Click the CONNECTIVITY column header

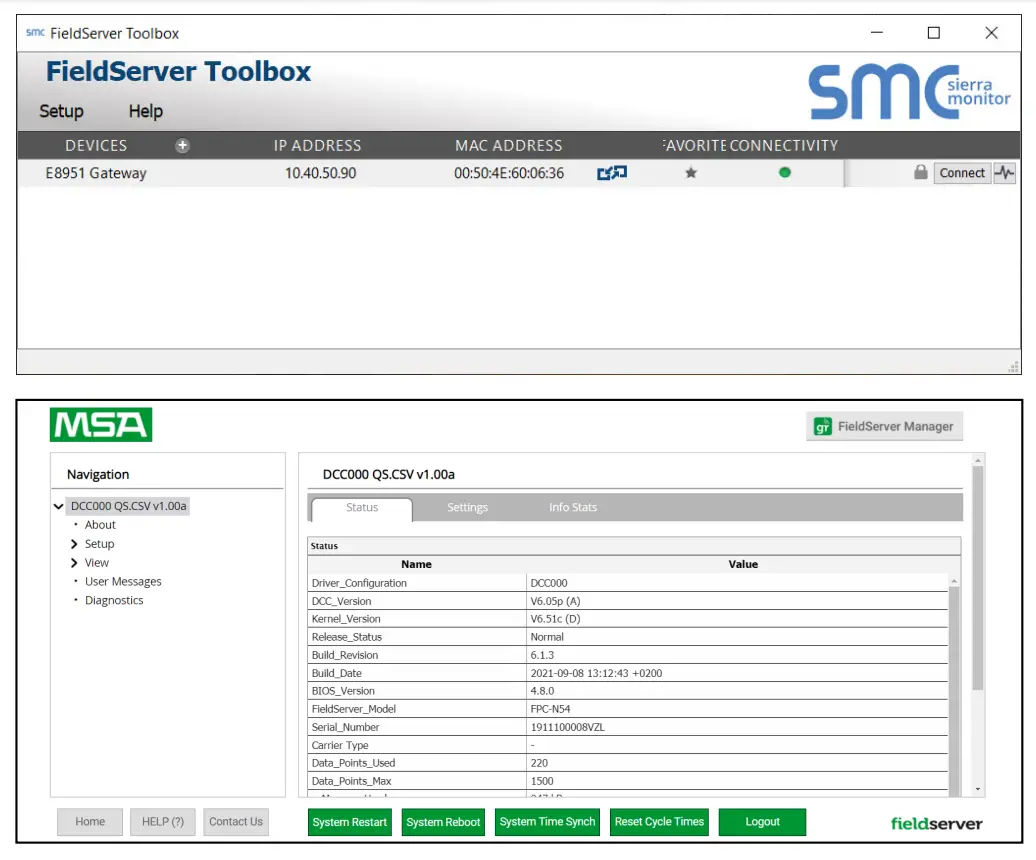point(784,145)
